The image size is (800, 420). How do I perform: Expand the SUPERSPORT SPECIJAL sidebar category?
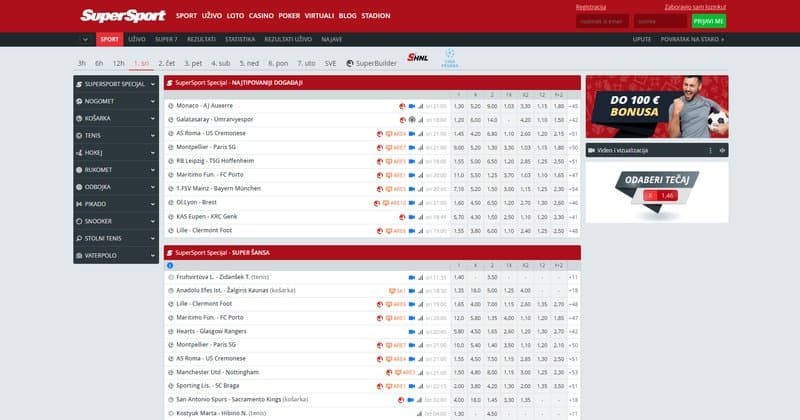116,84
